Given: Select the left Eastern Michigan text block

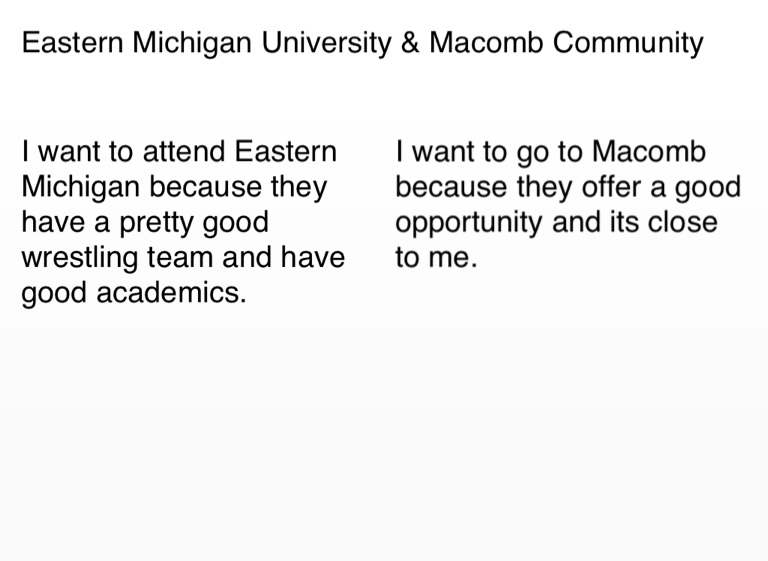Looking at the screenshot, I should [x=183, y=223].
